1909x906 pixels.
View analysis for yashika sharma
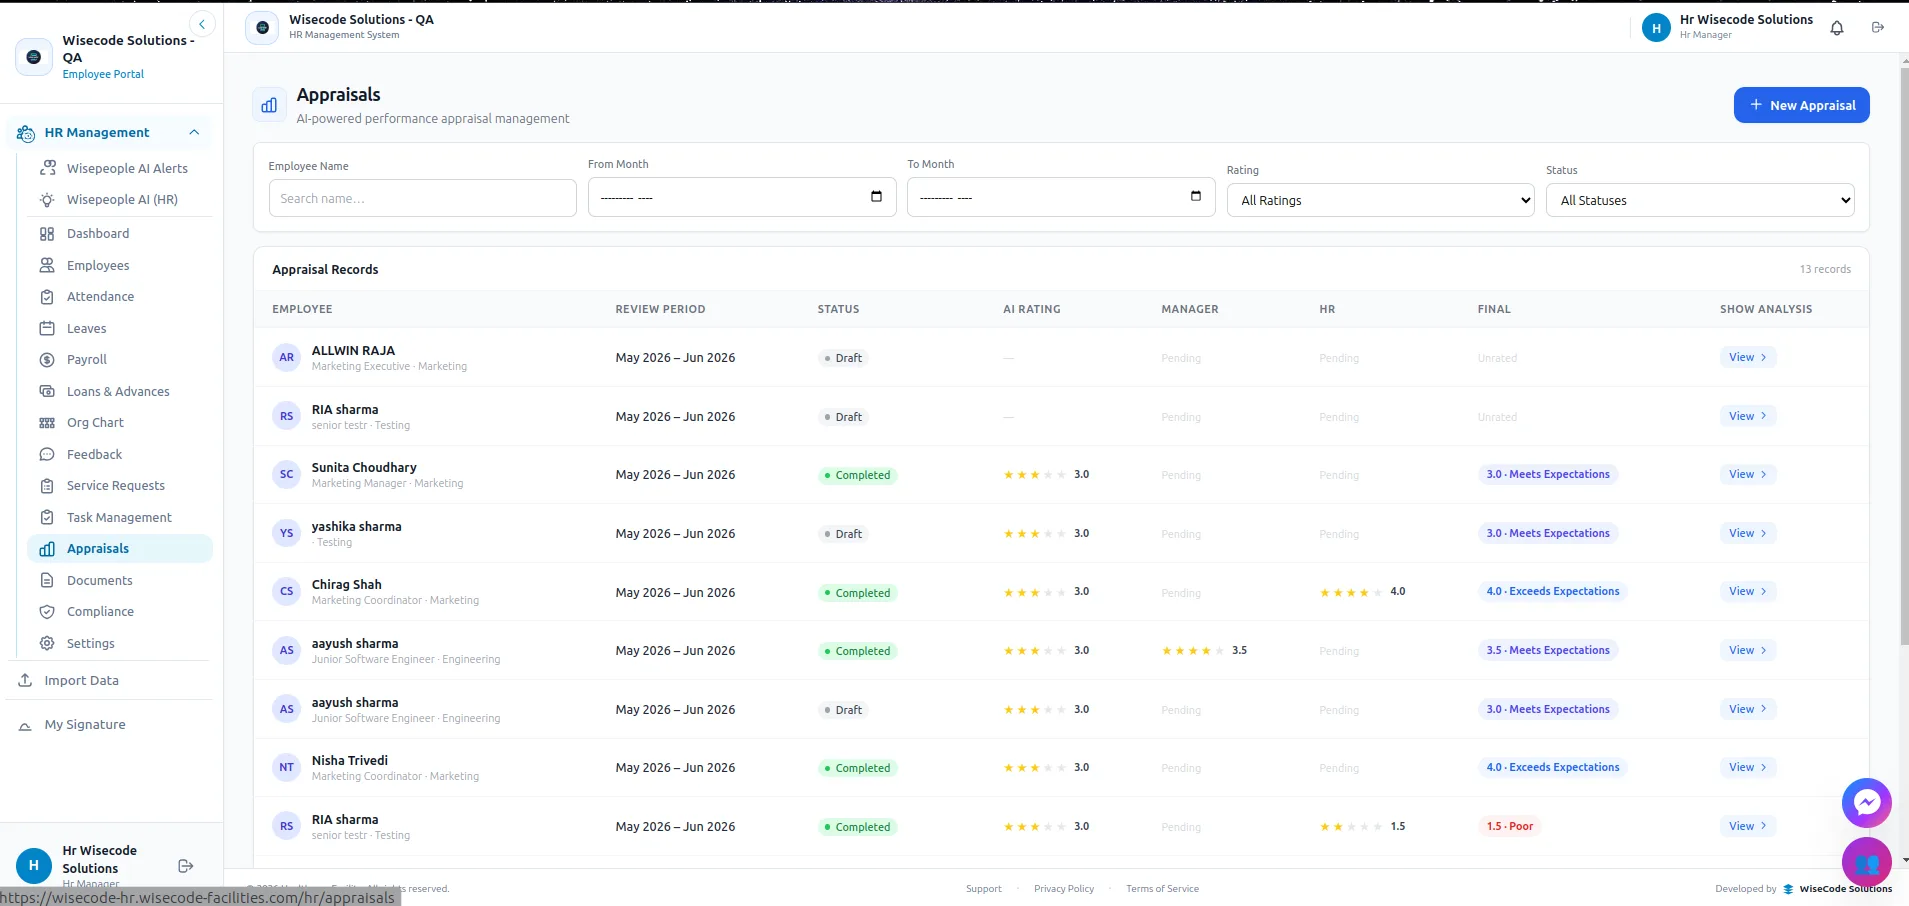(x=1748, y=533)
